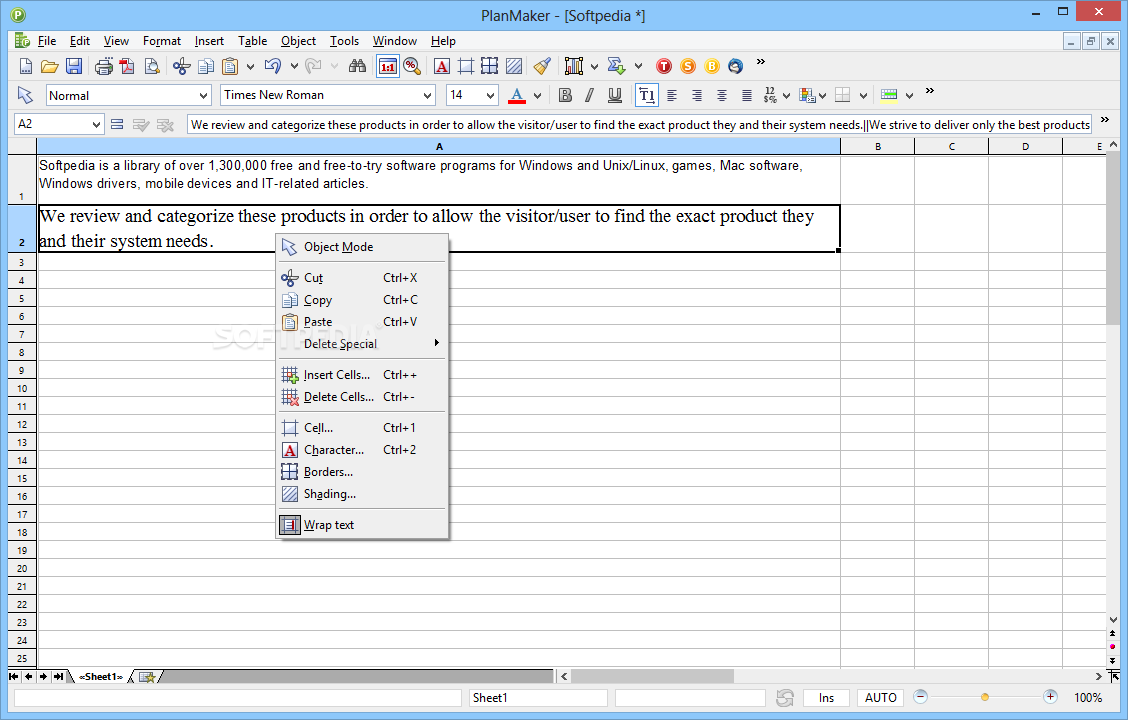The height and width of the screenshot is (720, 1128).
Task: Open the Table menu
Action: tap(253, 41)
